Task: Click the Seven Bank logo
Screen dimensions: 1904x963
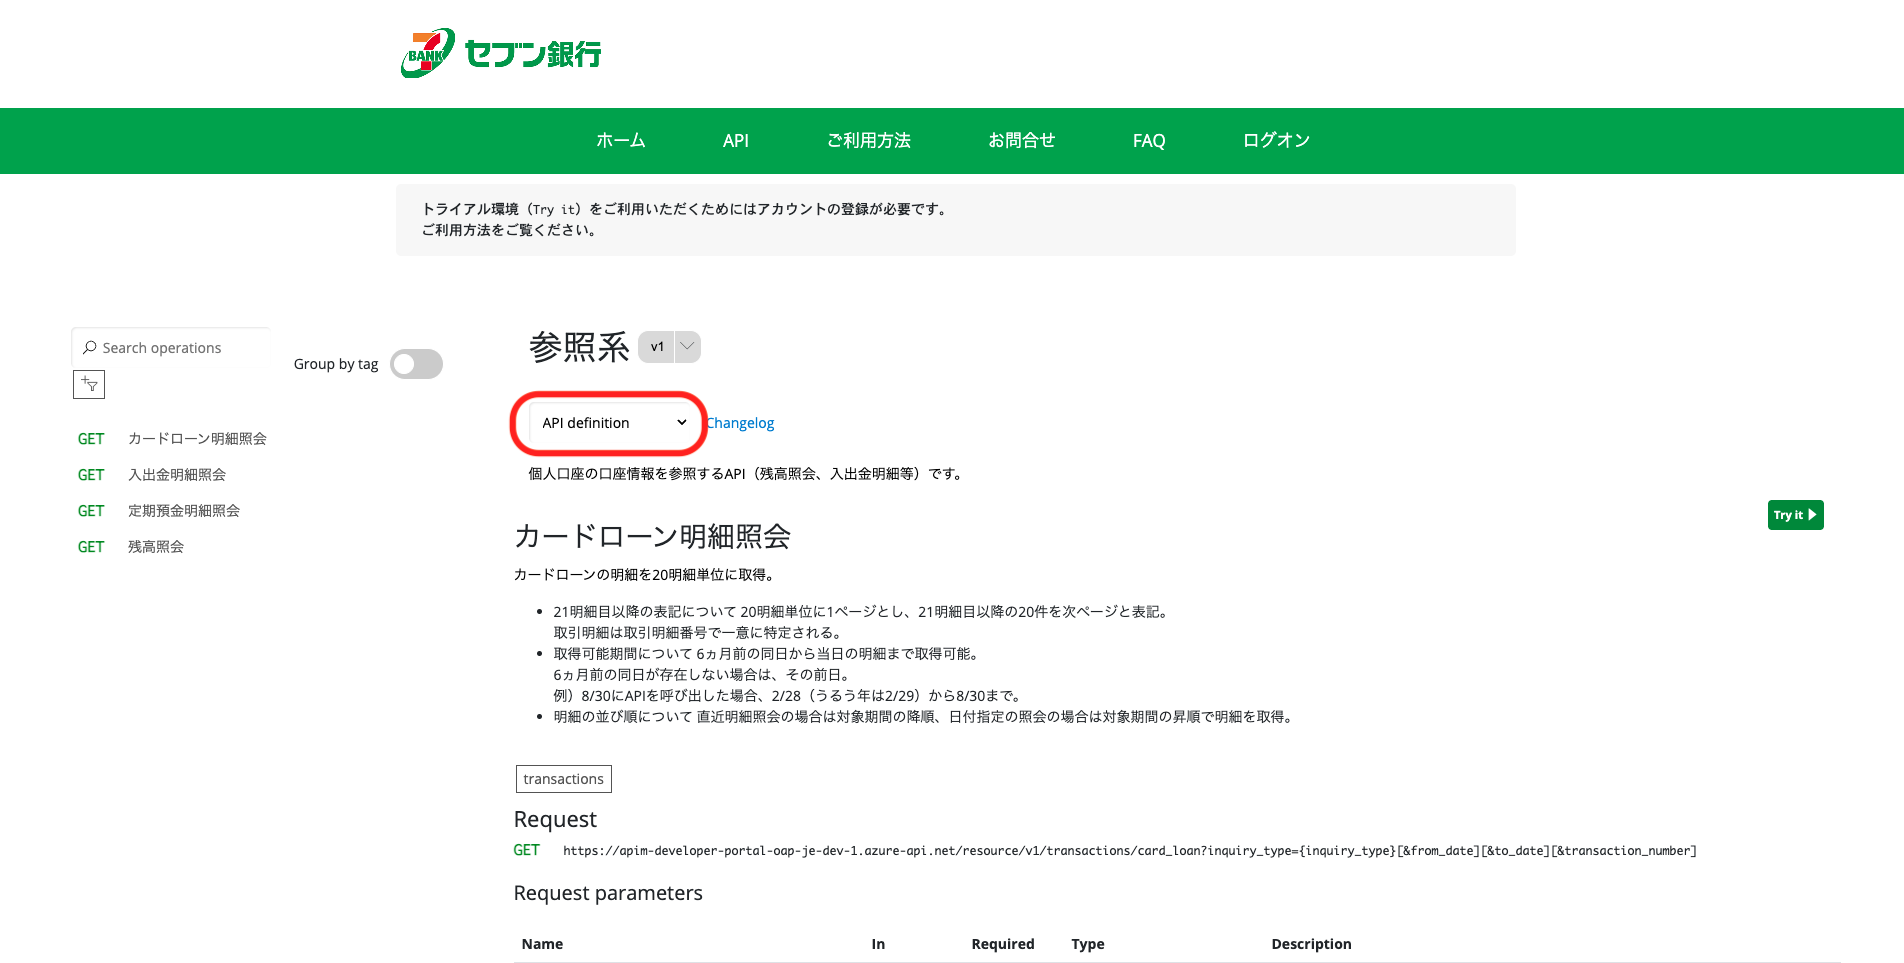Action: pos(501,53)
